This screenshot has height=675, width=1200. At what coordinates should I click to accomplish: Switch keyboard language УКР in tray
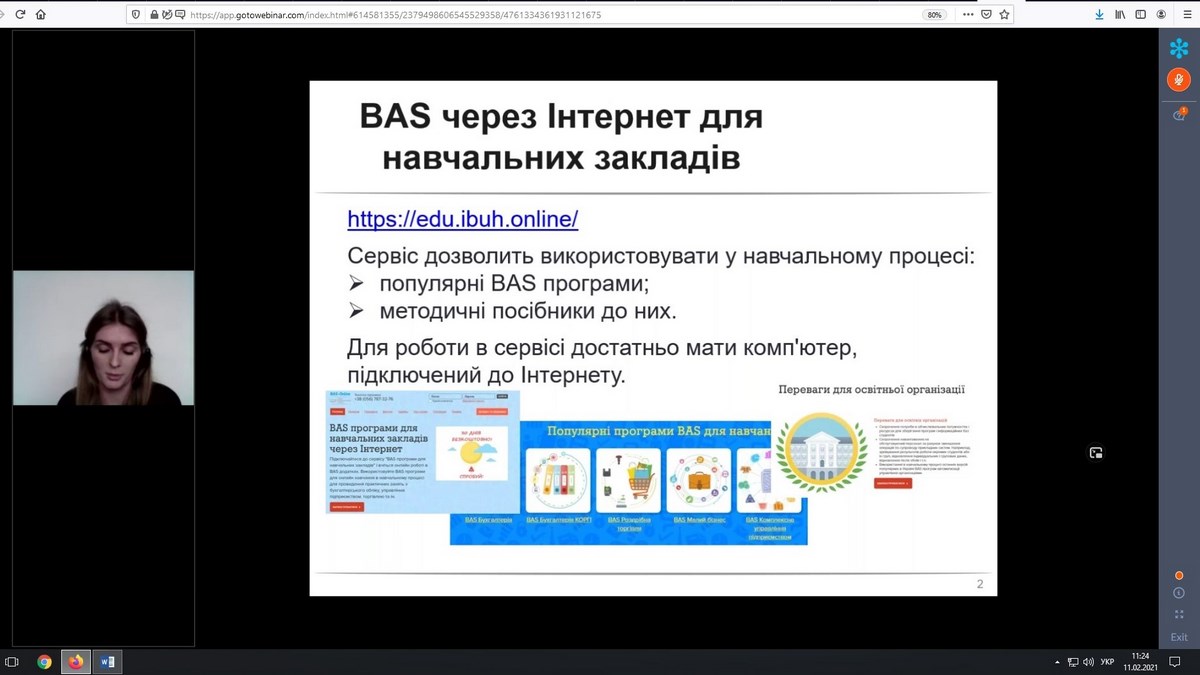pos(1107,662)
